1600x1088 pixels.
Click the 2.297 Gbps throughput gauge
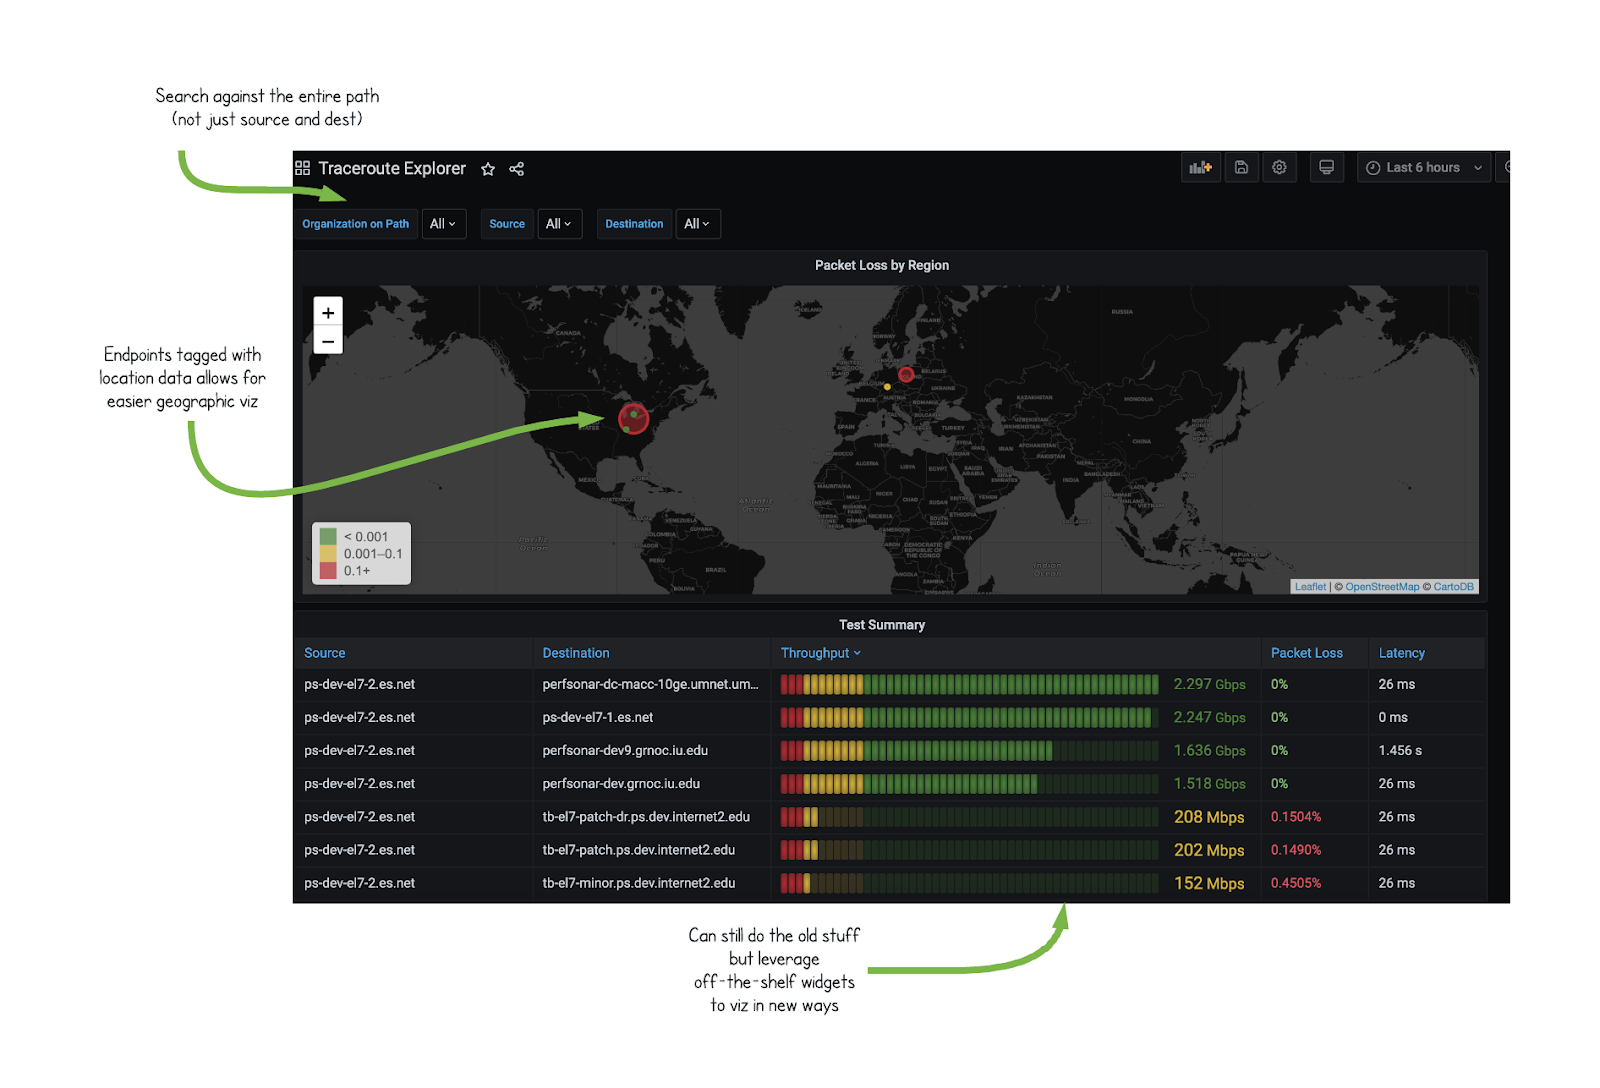coord(969,685)
